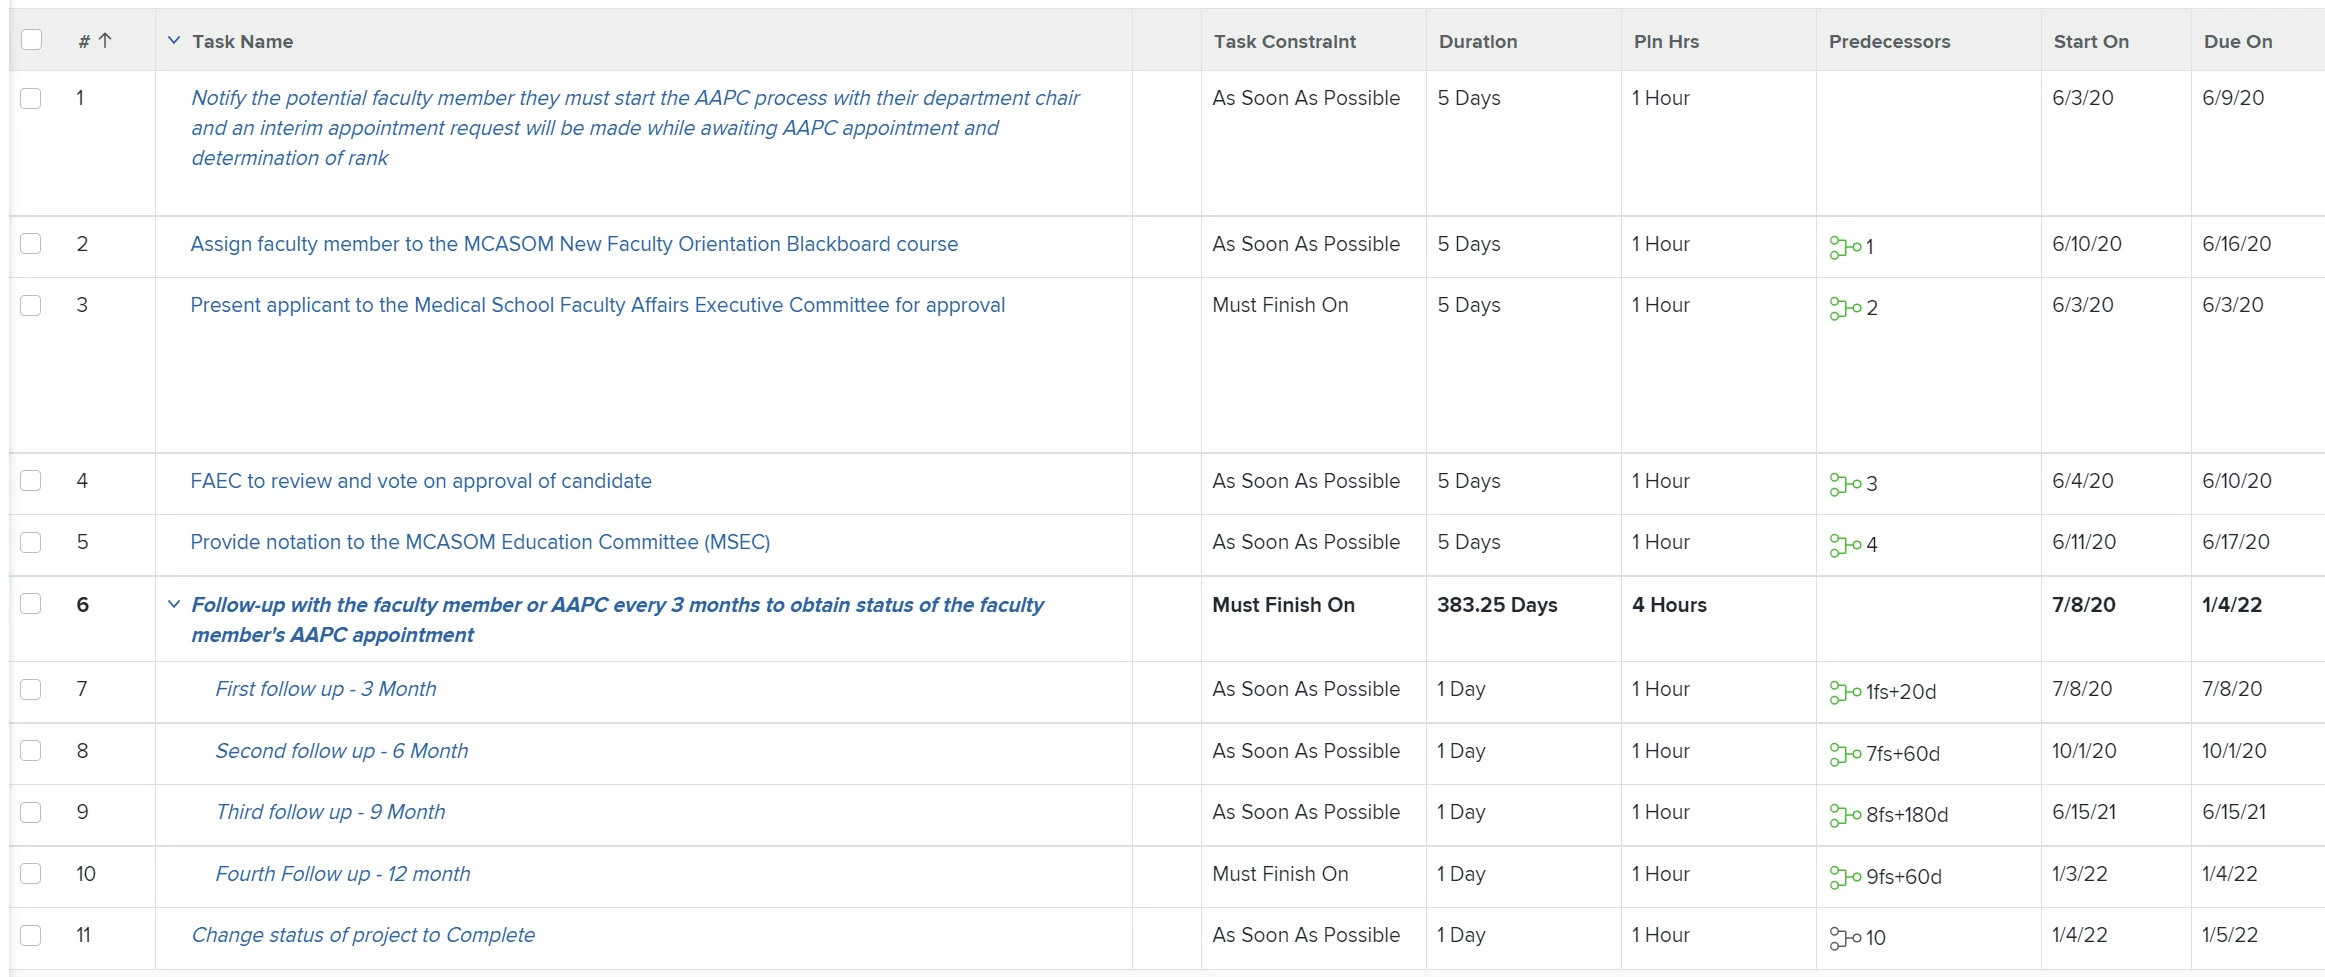Click due date 6/9/20 of task 1

pos(2233,98)
